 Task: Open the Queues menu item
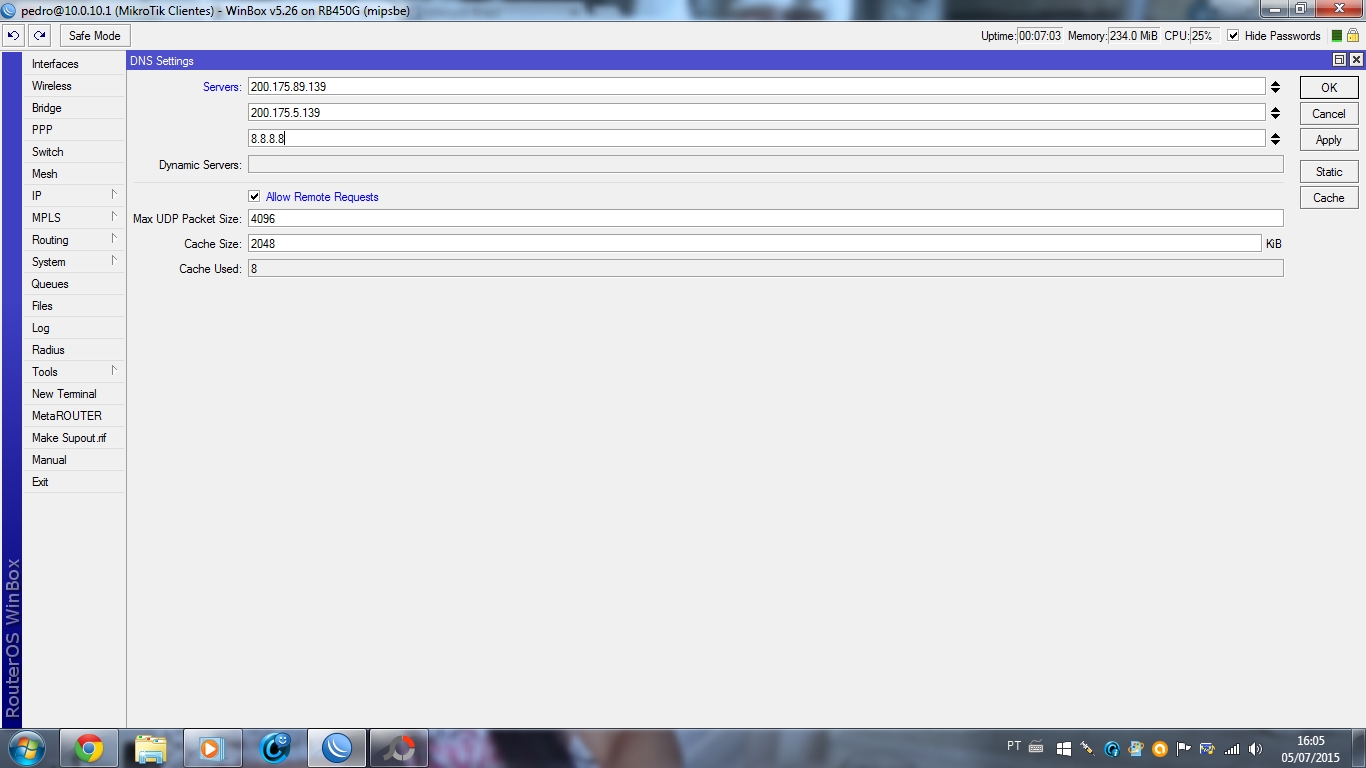[x=75, y=284]
